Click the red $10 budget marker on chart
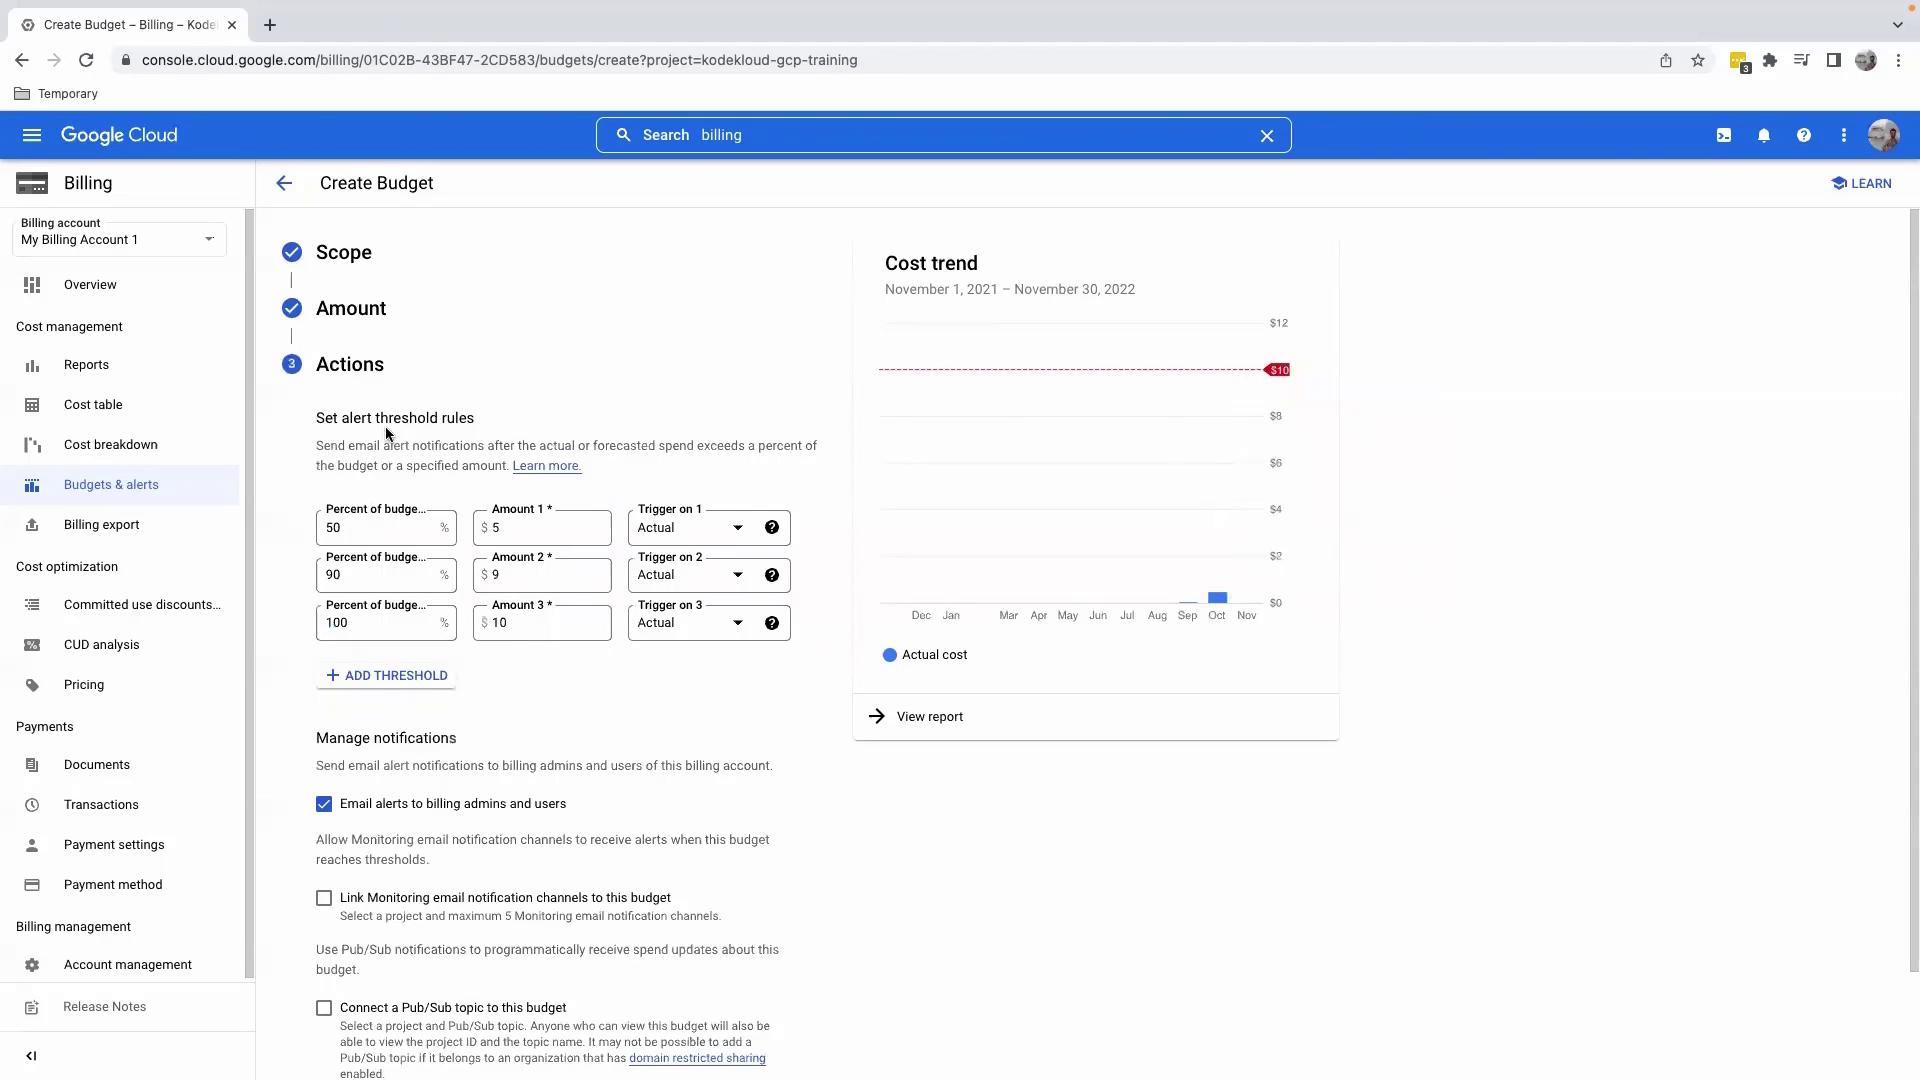 [1278, 370]
